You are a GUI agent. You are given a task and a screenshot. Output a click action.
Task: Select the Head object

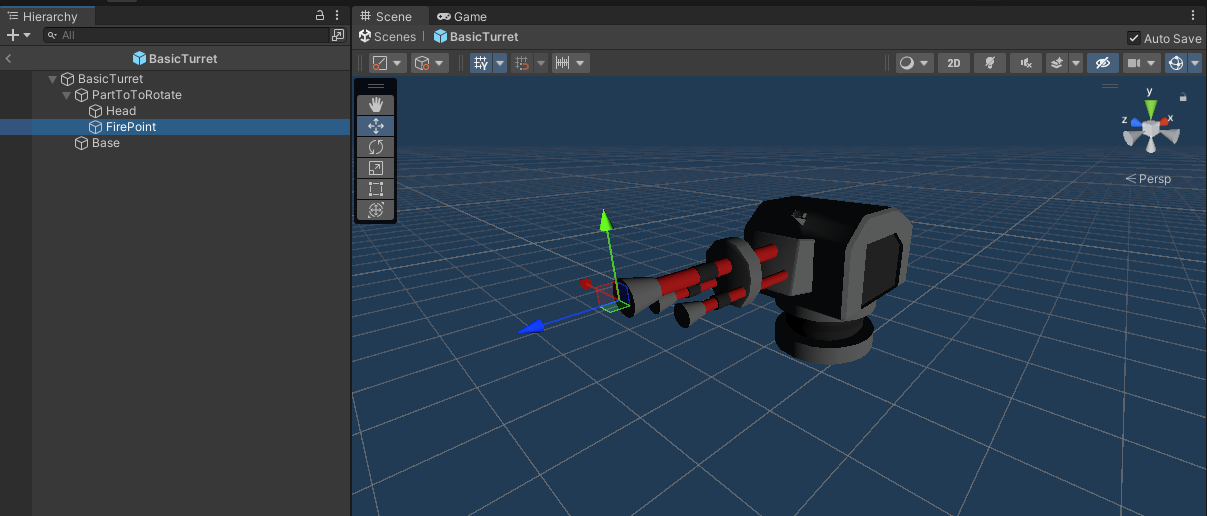tap(121, 111)
